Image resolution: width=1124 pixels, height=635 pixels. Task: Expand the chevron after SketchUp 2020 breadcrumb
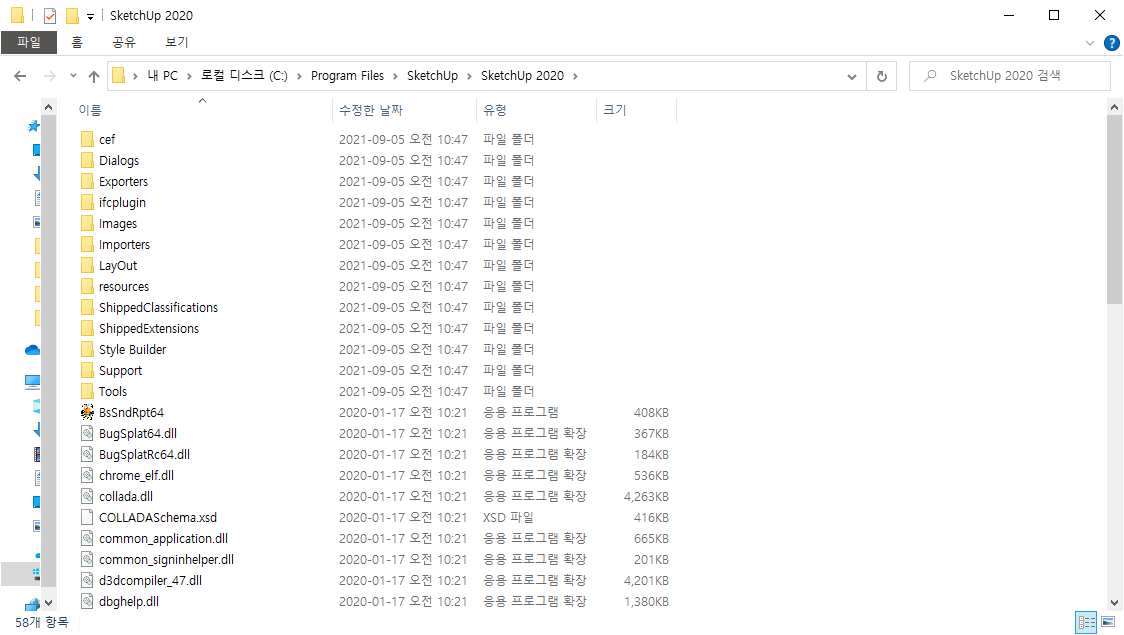point(575,76)
